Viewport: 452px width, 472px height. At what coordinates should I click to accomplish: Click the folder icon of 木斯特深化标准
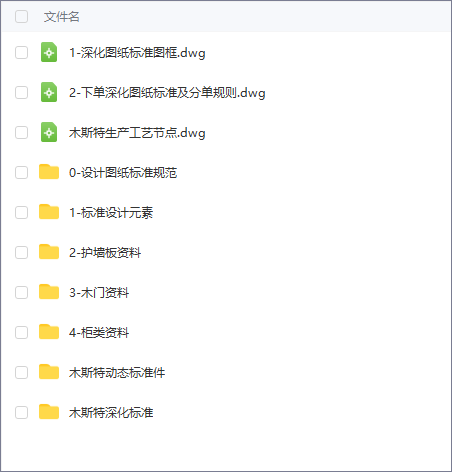(49, 412)
